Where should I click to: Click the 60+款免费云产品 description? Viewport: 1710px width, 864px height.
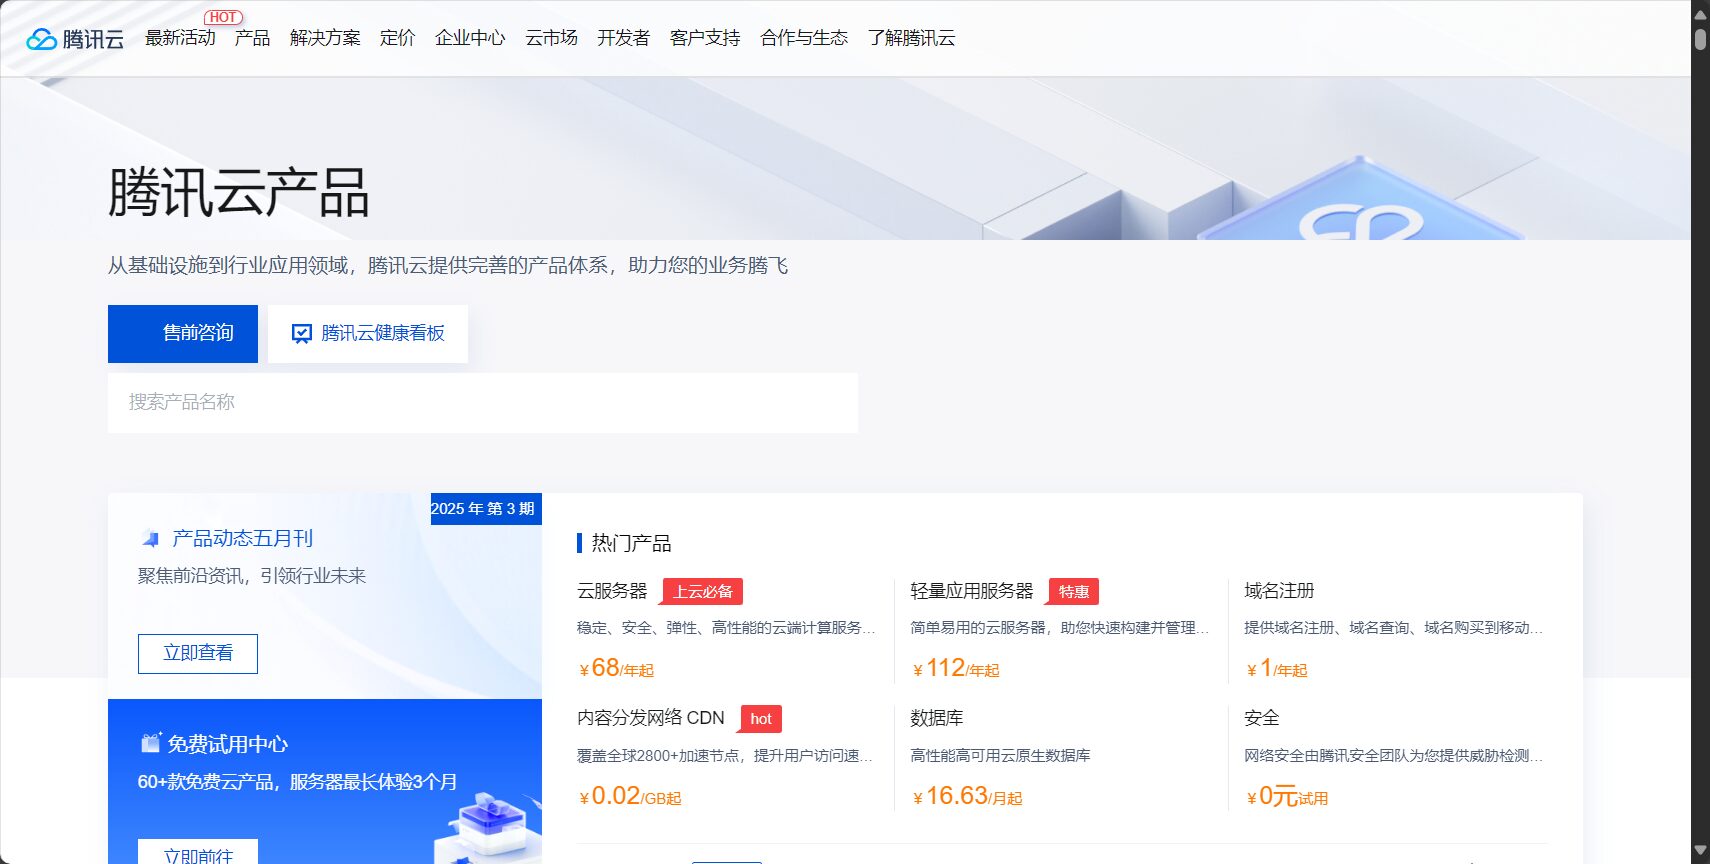[x=297, y=782]
